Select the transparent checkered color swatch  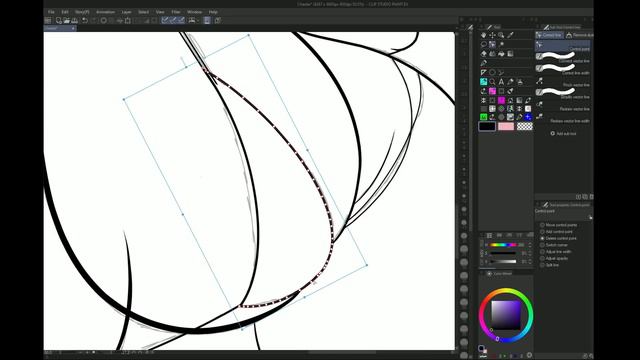524,127
